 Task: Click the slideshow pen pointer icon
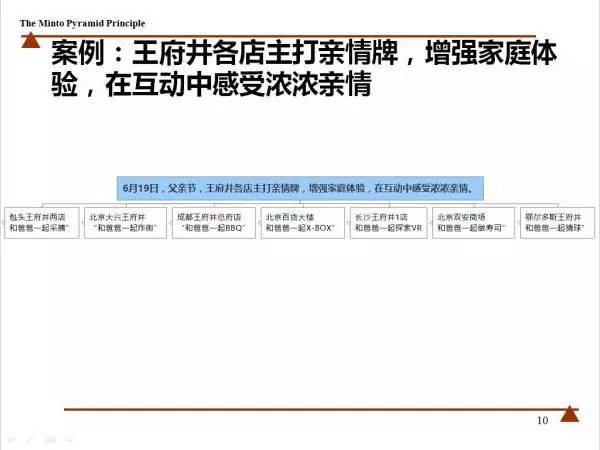30,440
